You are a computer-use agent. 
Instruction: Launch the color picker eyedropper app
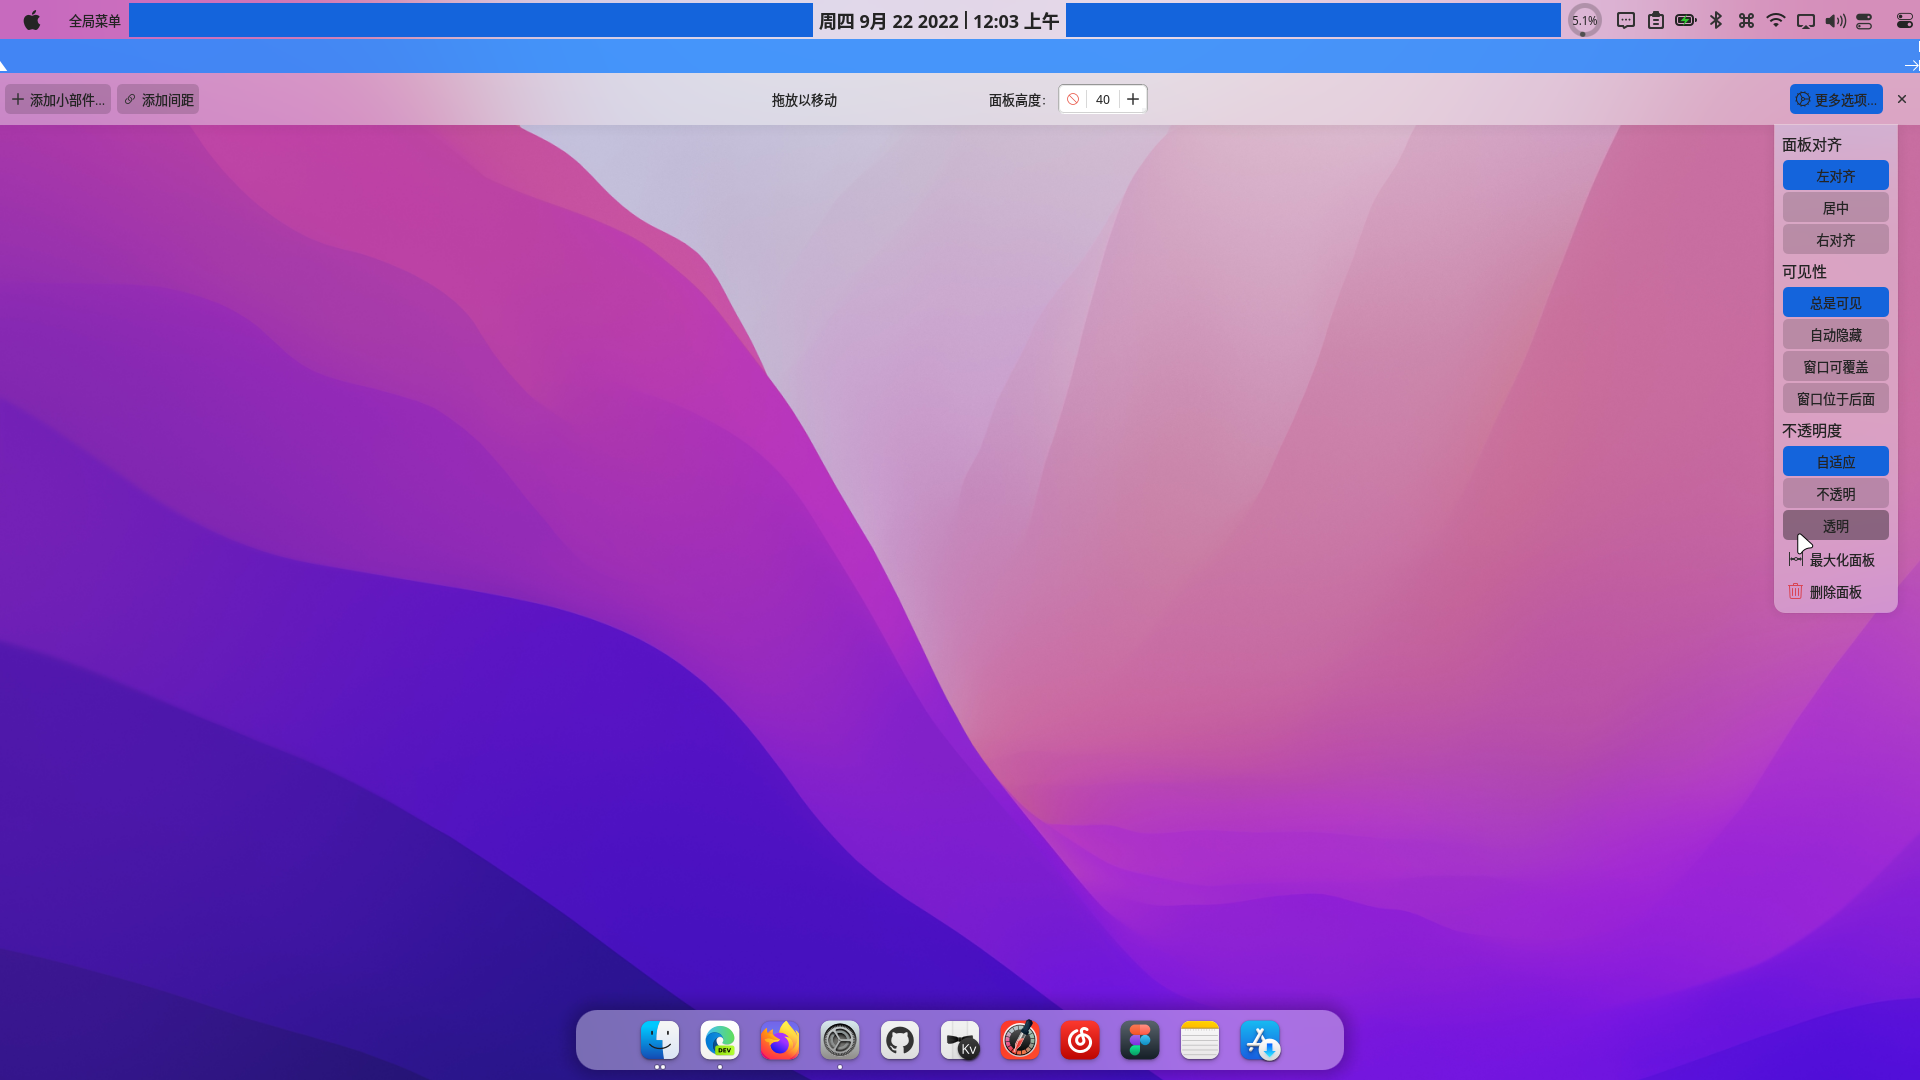pos(1020,1040)
